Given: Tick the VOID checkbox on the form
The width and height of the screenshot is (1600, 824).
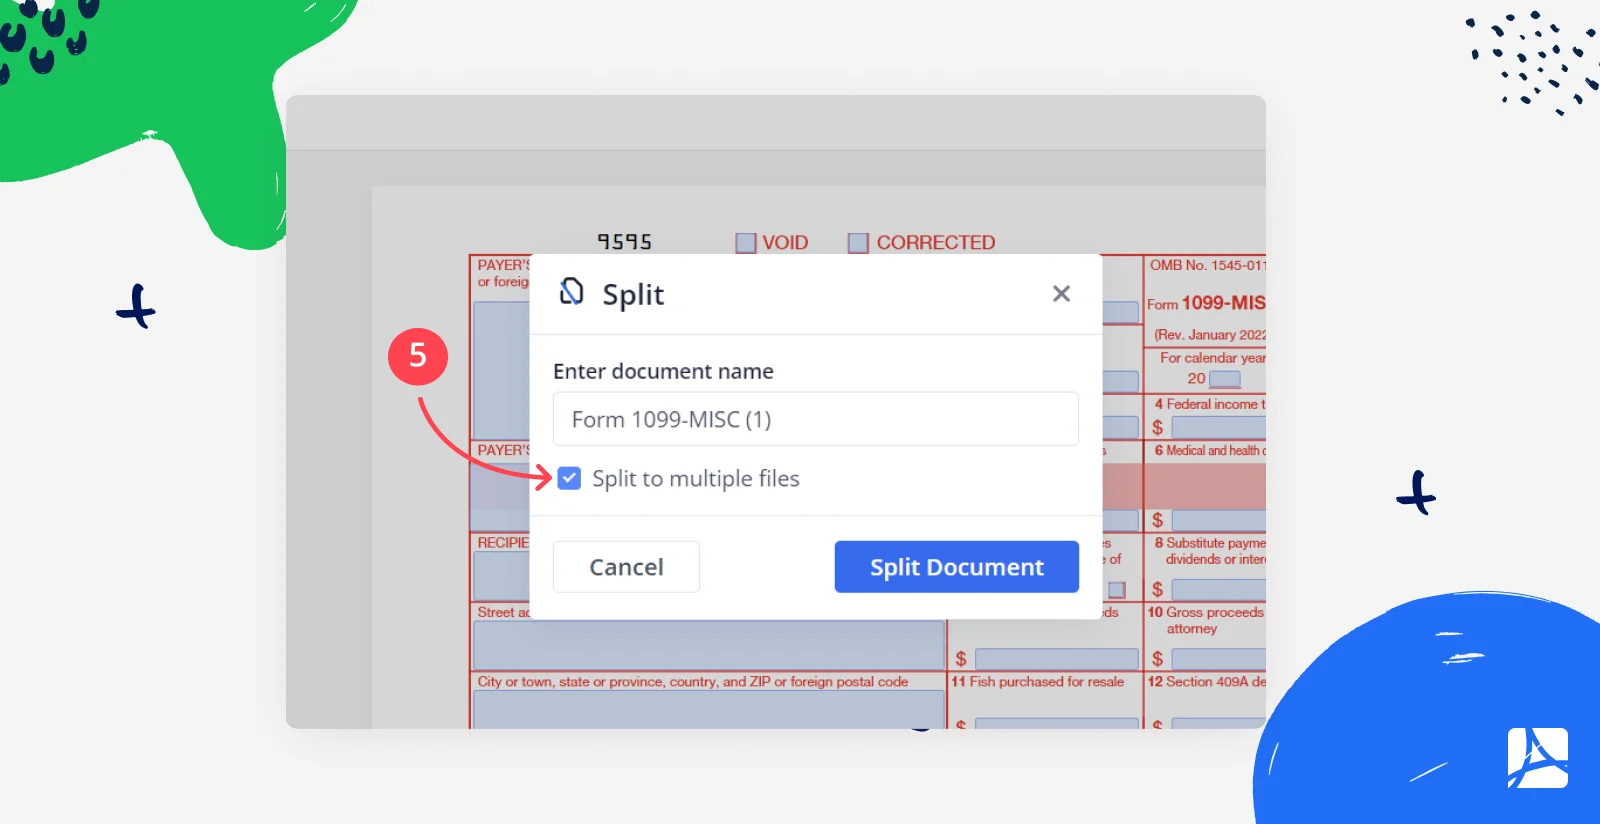Looking at the screenshot, I should pos(745,242).
